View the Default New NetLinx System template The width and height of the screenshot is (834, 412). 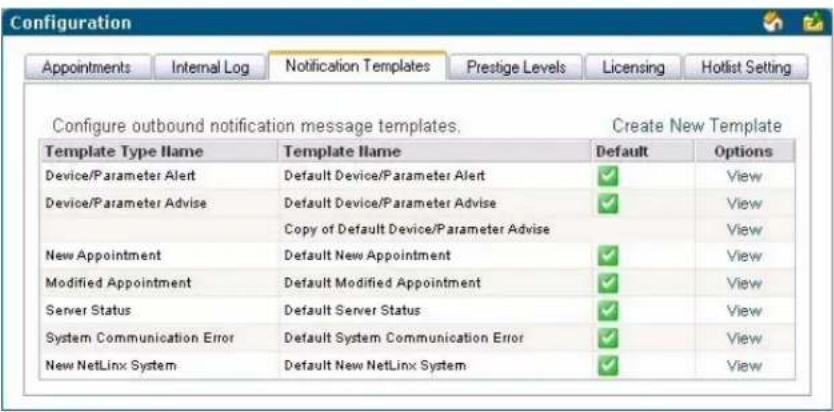744,366
